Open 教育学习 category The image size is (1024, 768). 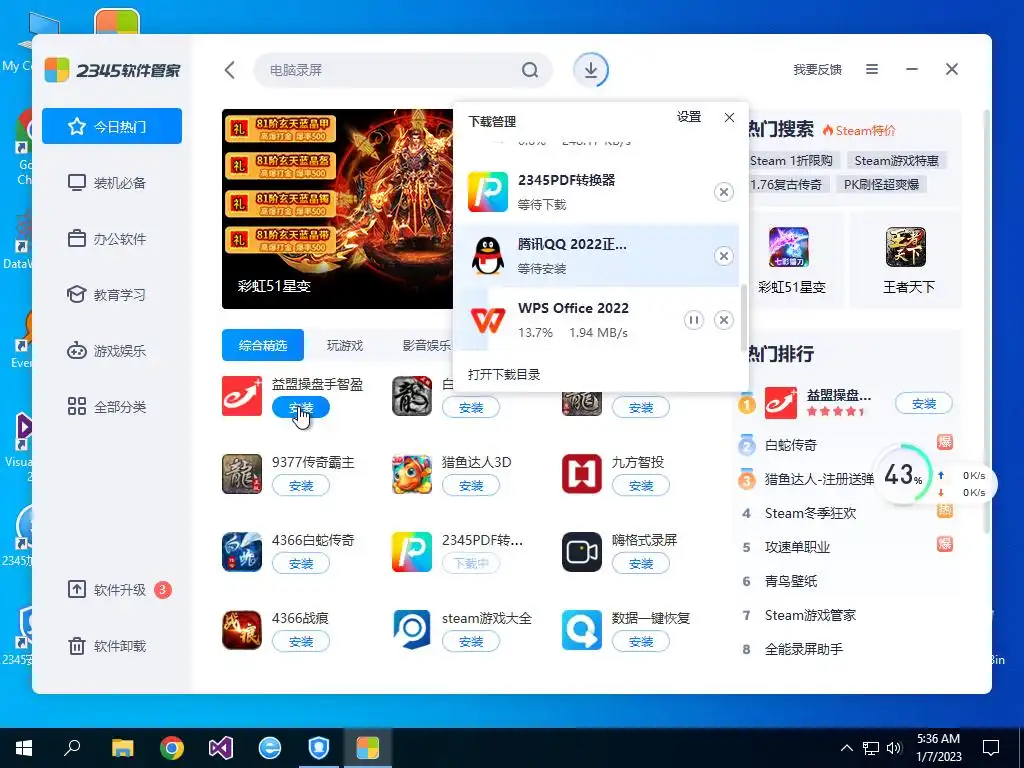coord(112,295)
